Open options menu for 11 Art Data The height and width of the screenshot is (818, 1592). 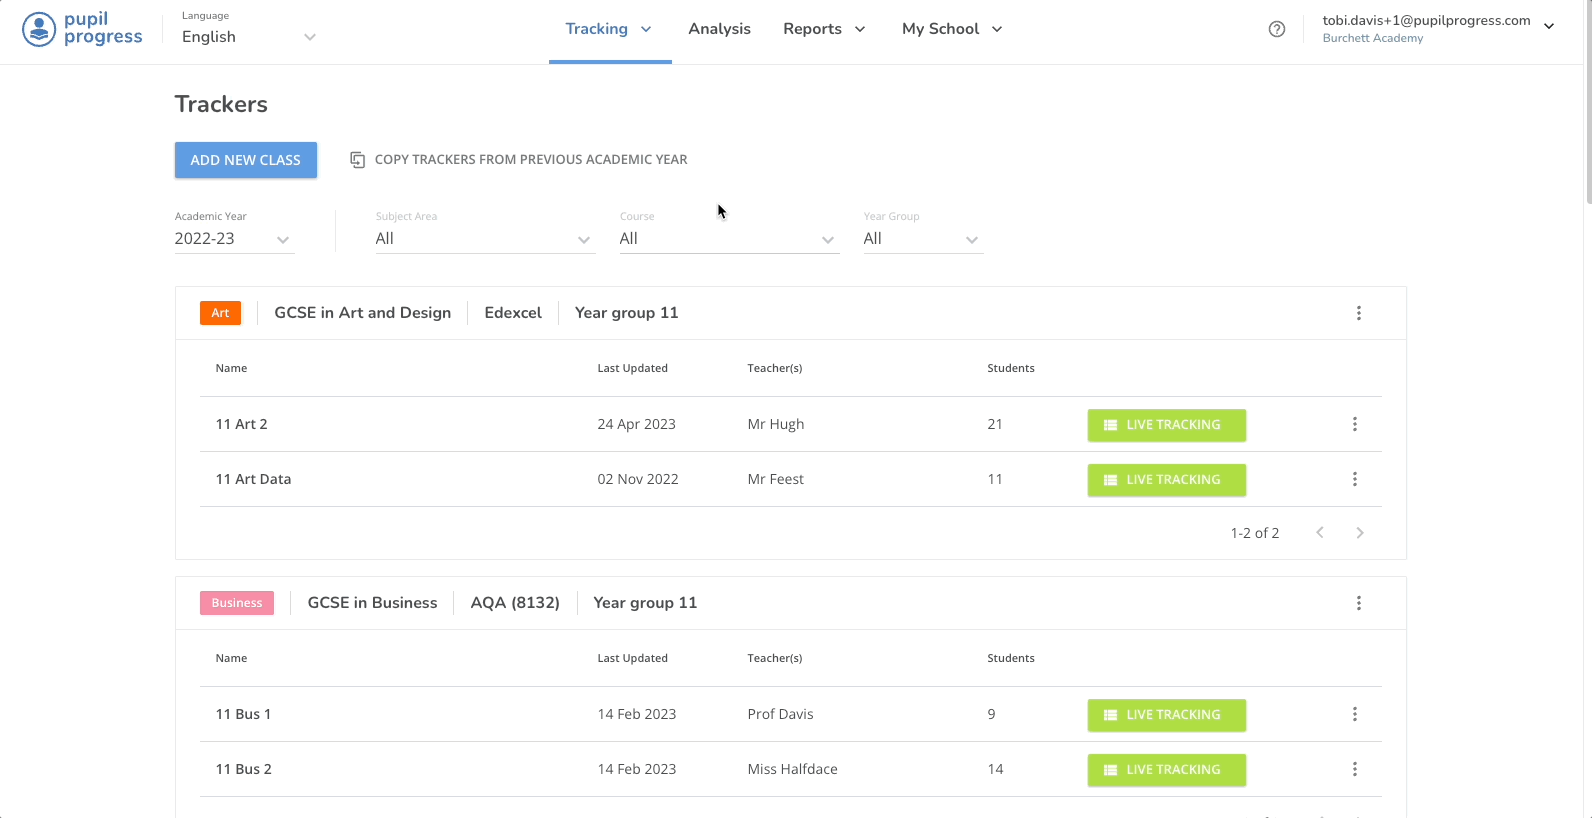coord(1354,479)
